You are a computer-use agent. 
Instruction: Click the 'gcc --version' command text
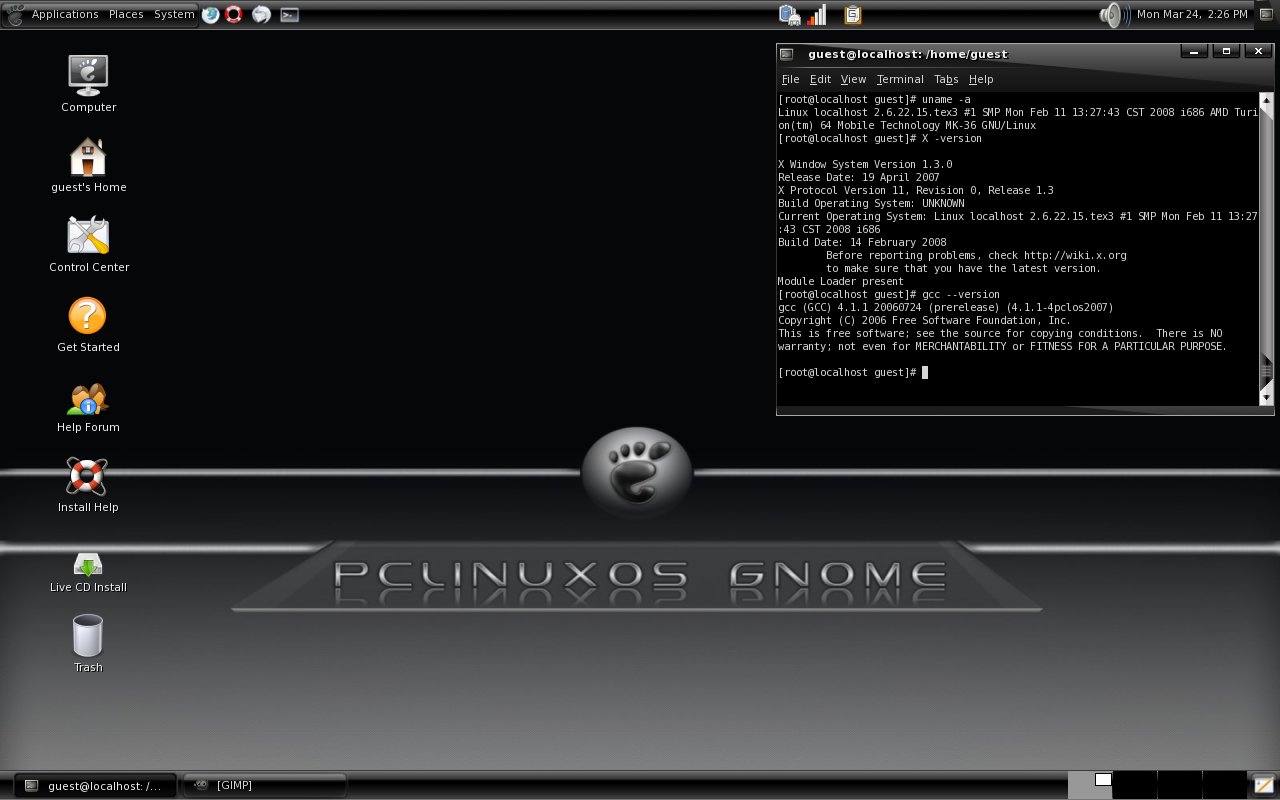pyautogui.click(x=961, y=295)
